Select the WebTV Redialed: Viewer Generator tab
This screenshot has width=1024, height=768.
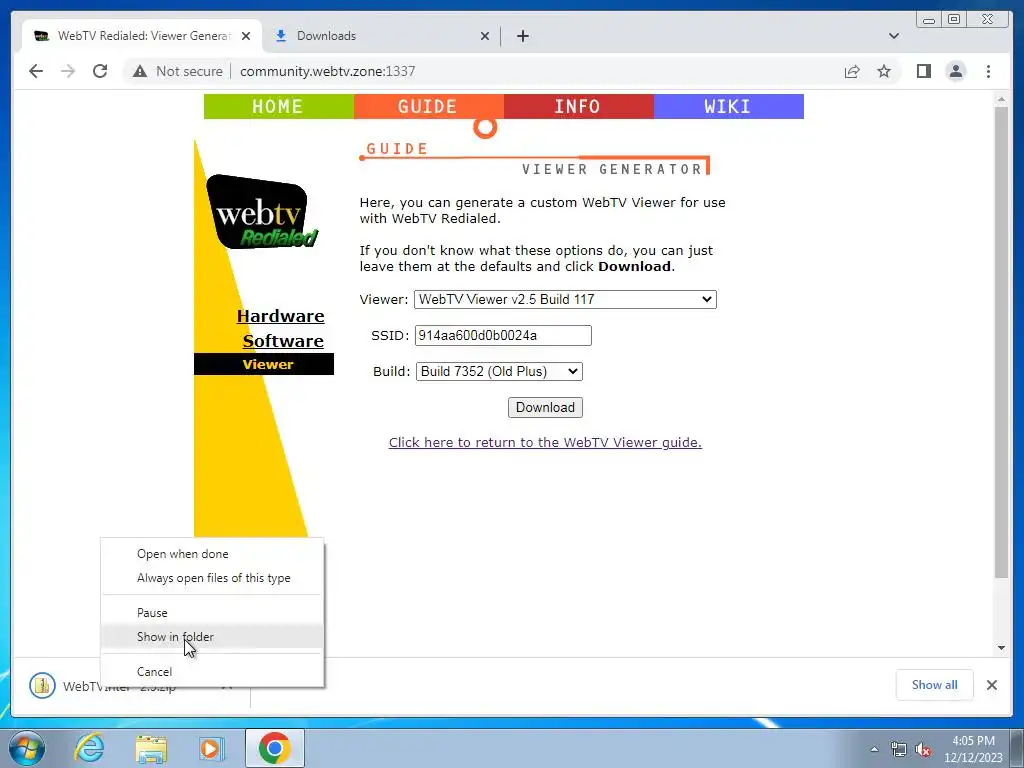pyautogui.click(x=142, y=36)
